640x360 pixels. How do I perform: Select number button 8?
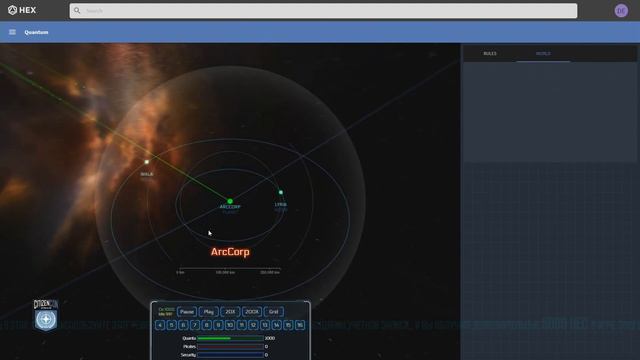[x=207, y=325]
